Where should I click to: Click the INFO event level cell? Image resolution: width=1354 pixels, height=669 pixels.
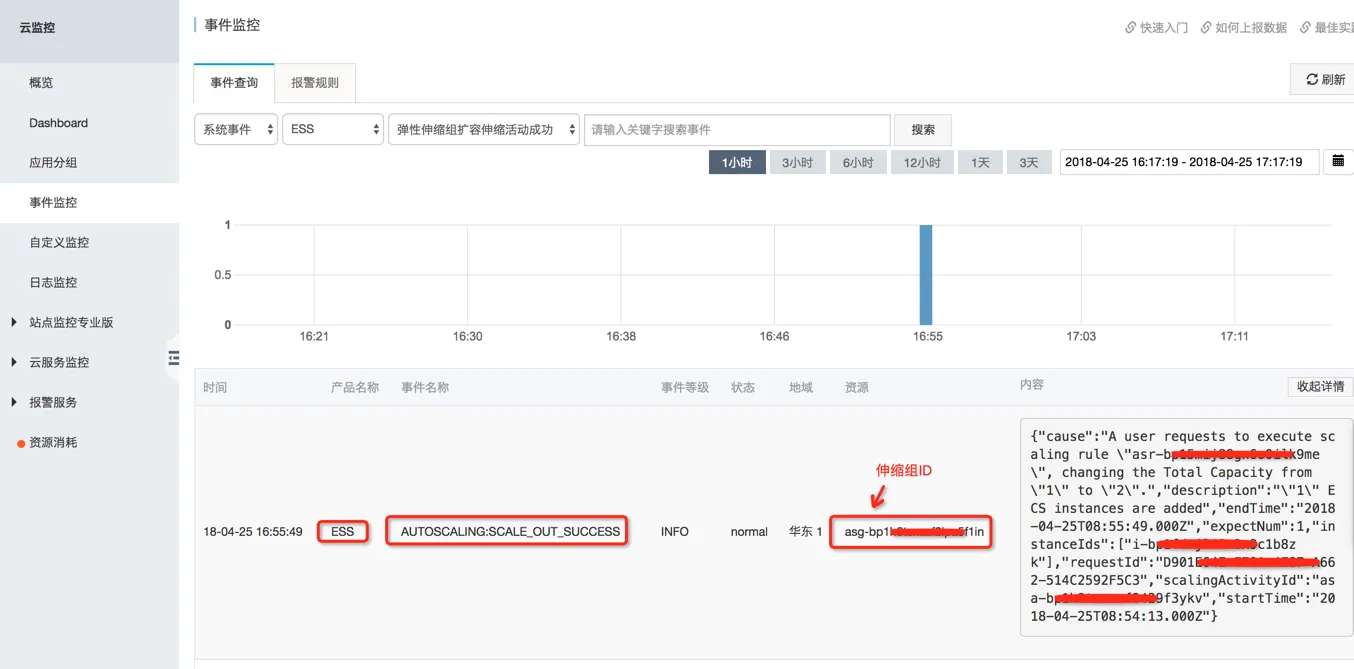[x=675, y=532]
